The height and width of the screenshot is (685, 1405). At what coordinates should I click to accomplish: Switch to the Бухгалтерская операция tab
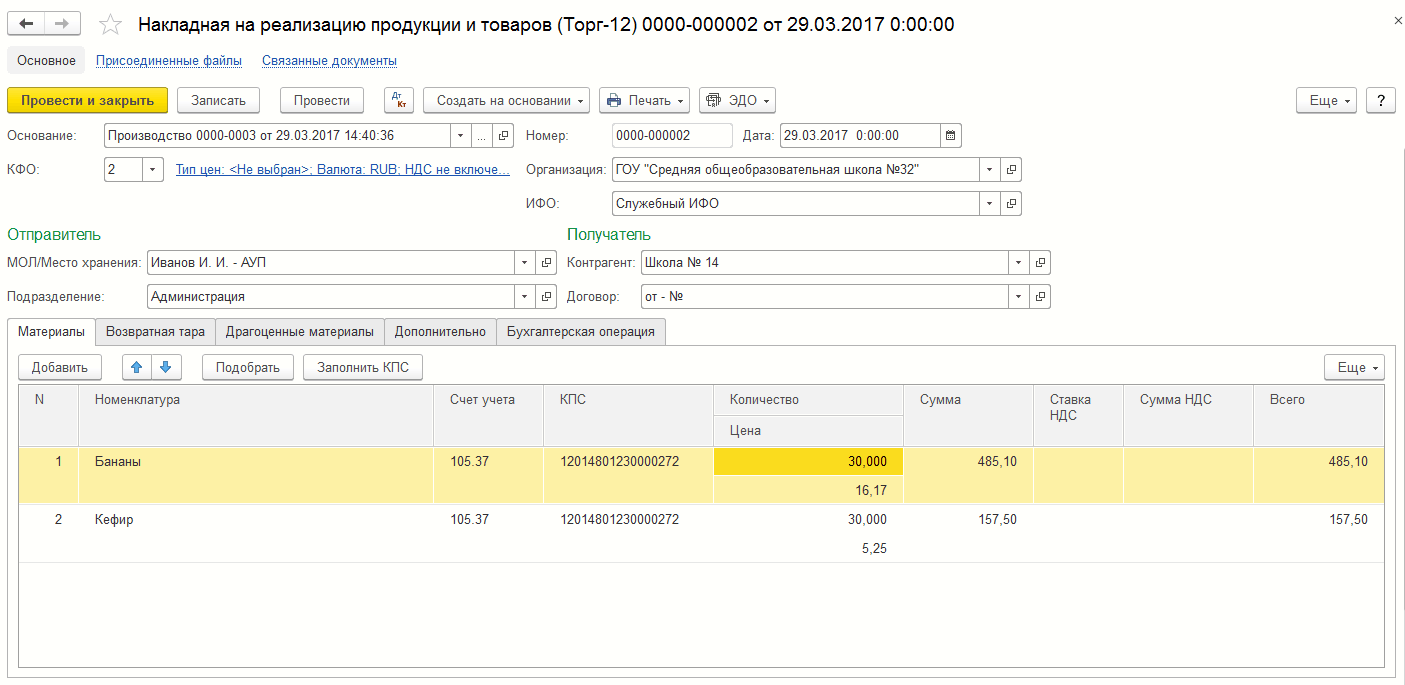tap(581, 331)
